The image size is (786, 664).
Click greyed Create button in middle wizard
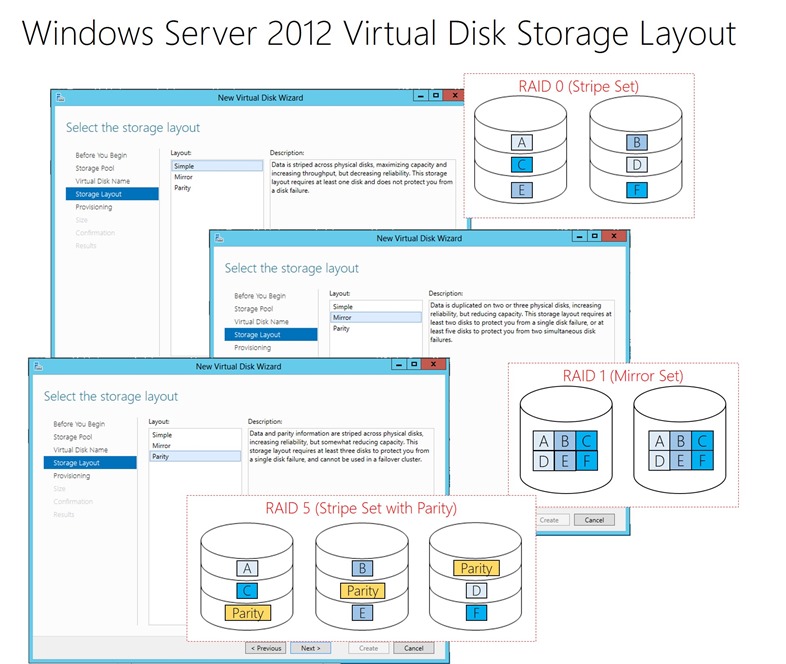tap(551, 520)
